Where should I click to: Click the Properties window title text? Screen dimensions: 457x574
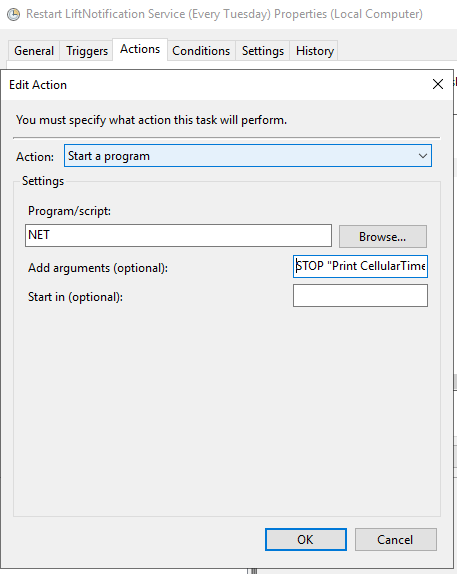(x=224, y=14)
